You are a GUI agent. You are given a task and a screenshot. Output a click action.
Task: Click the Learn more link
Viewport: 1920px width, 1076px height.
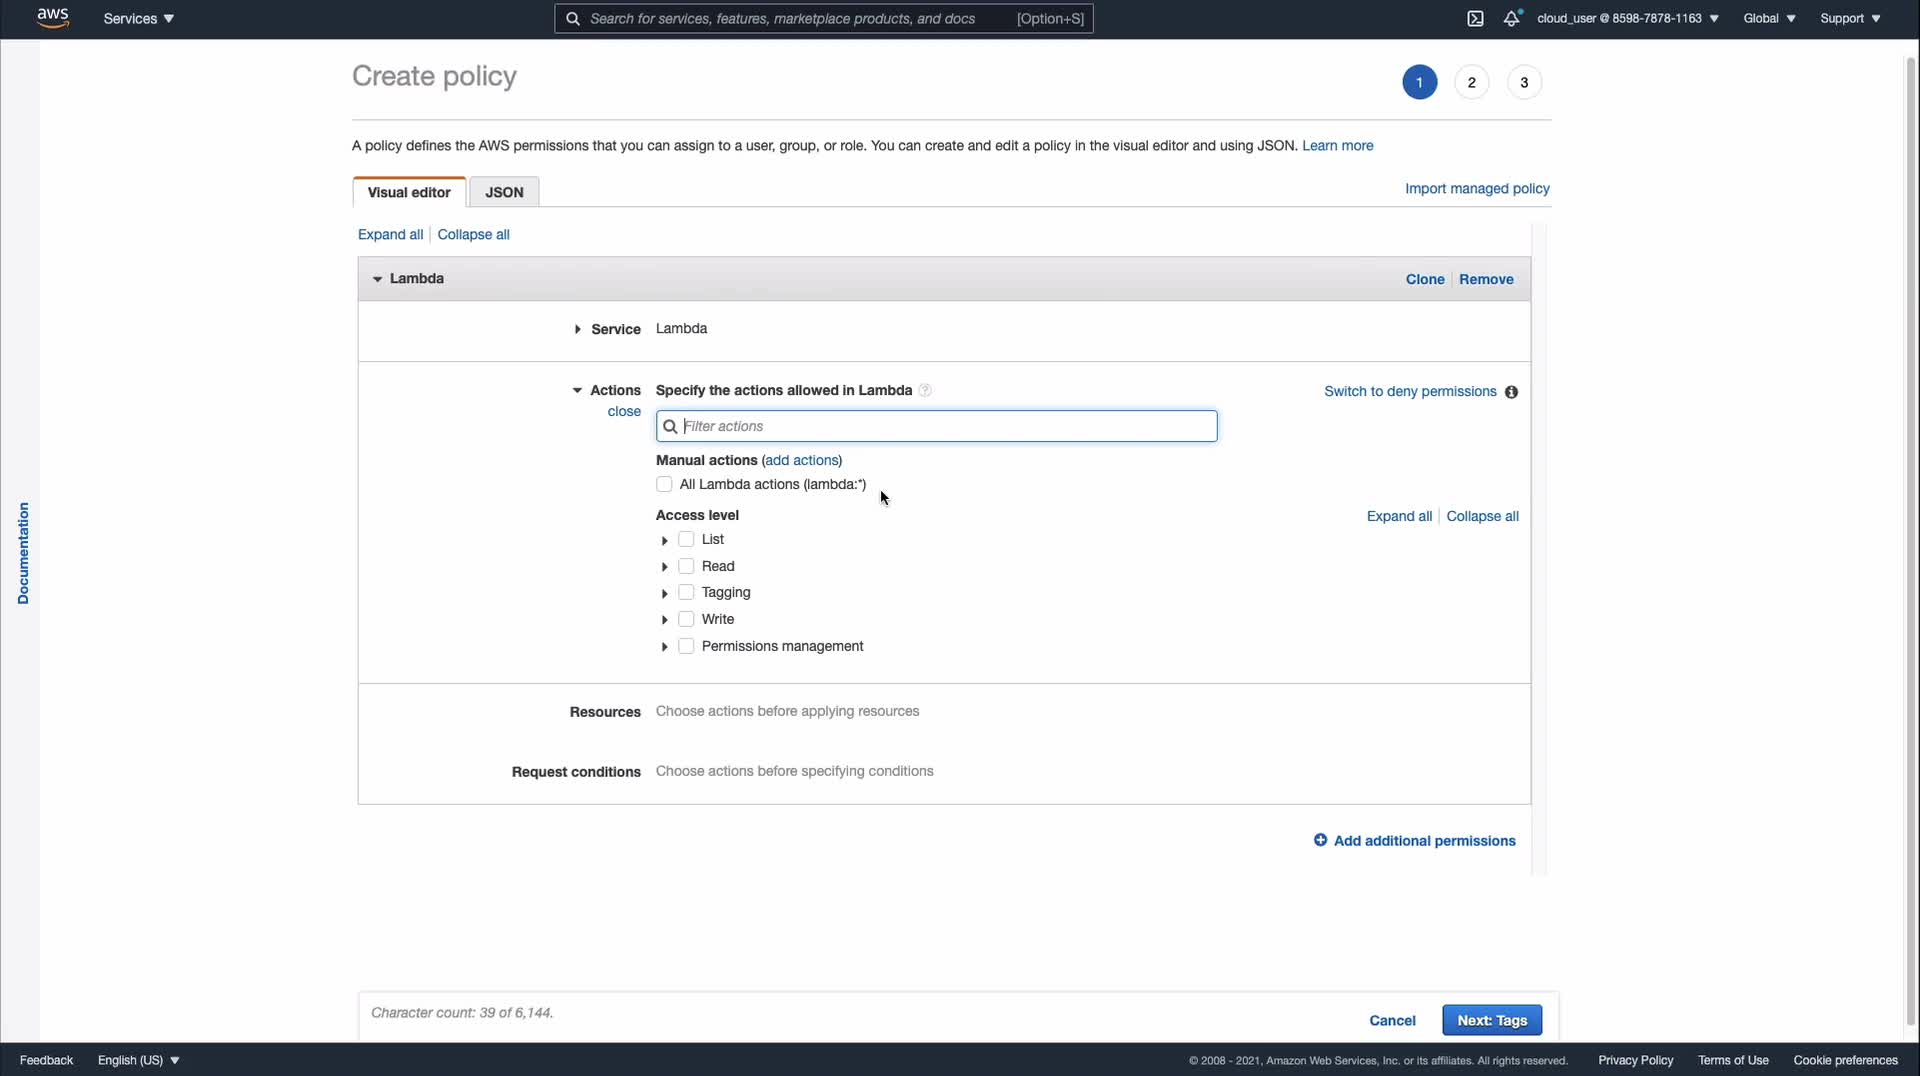1337,145
